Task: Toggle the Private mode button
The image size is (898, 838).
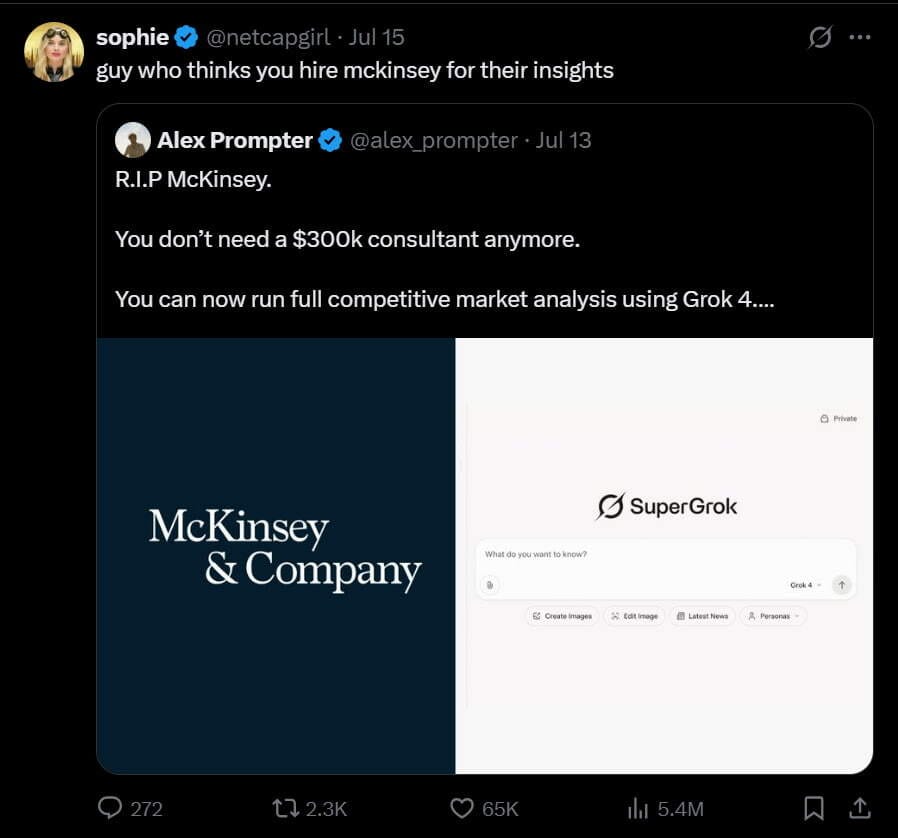Action: [x=838, y=419]
